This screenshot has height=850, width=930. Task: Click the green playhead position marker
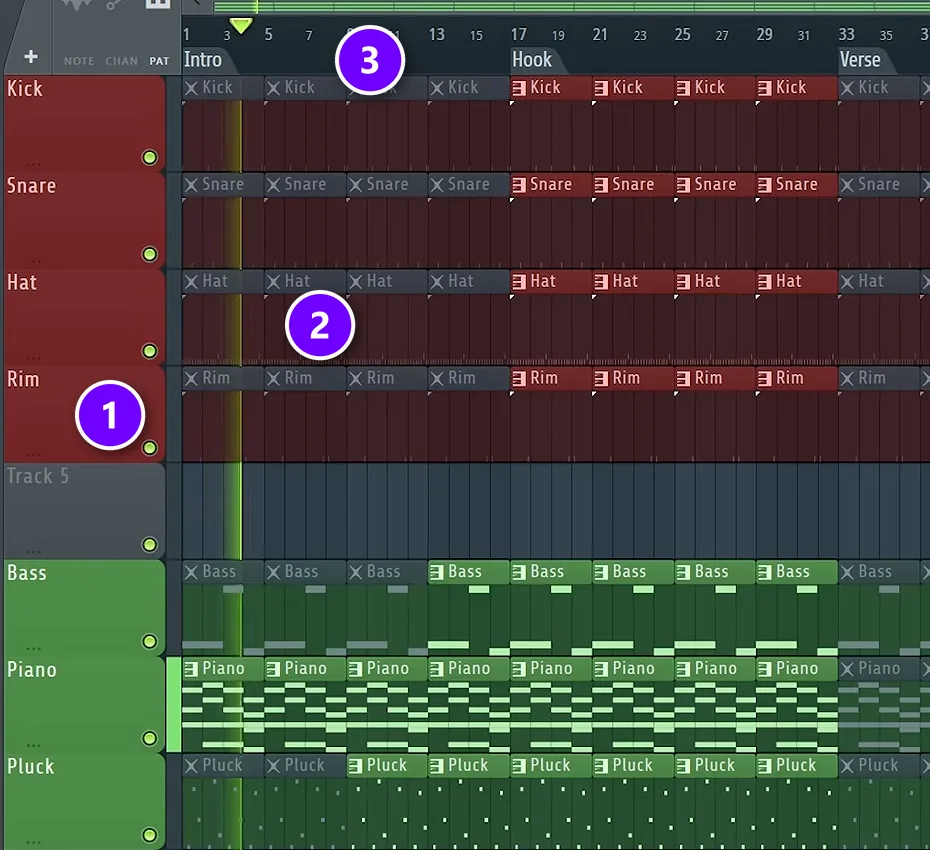click(x=241, y=26)
